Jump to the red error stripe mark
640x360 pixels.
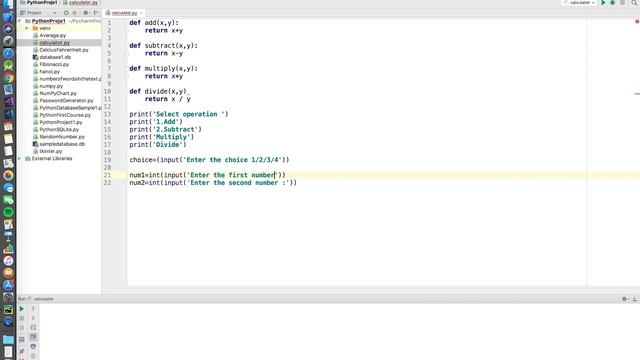point(637,94)
